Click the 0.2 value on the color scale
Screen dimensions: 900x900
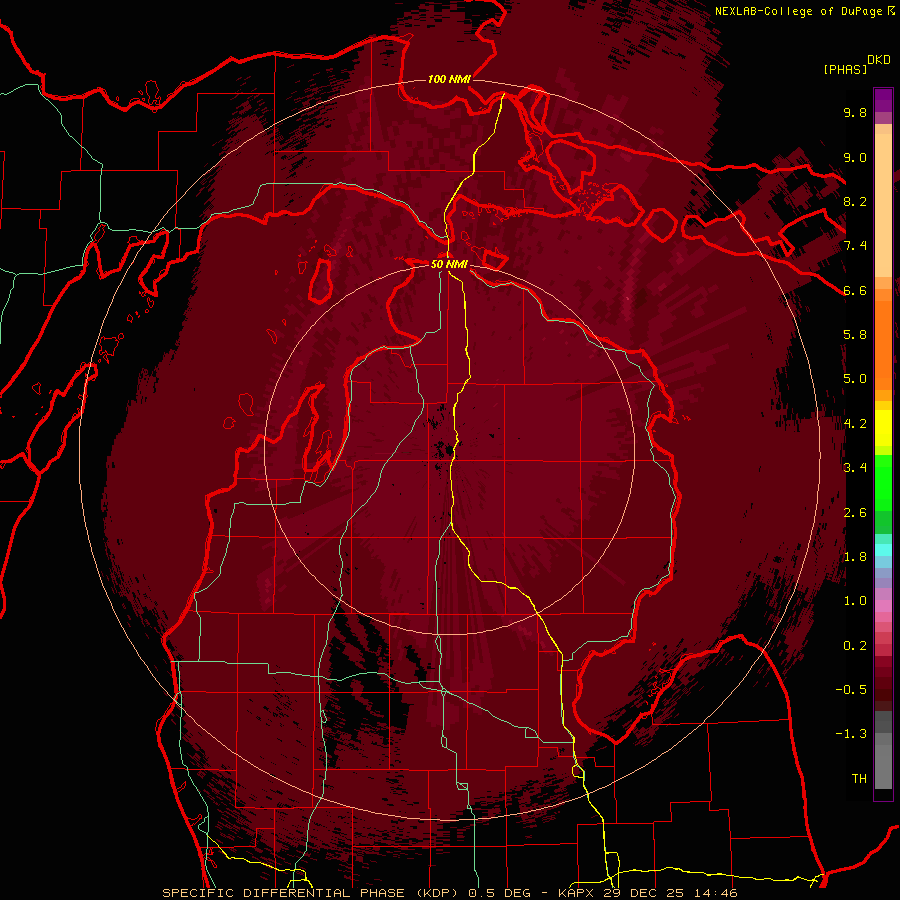[x=855, y=646]
